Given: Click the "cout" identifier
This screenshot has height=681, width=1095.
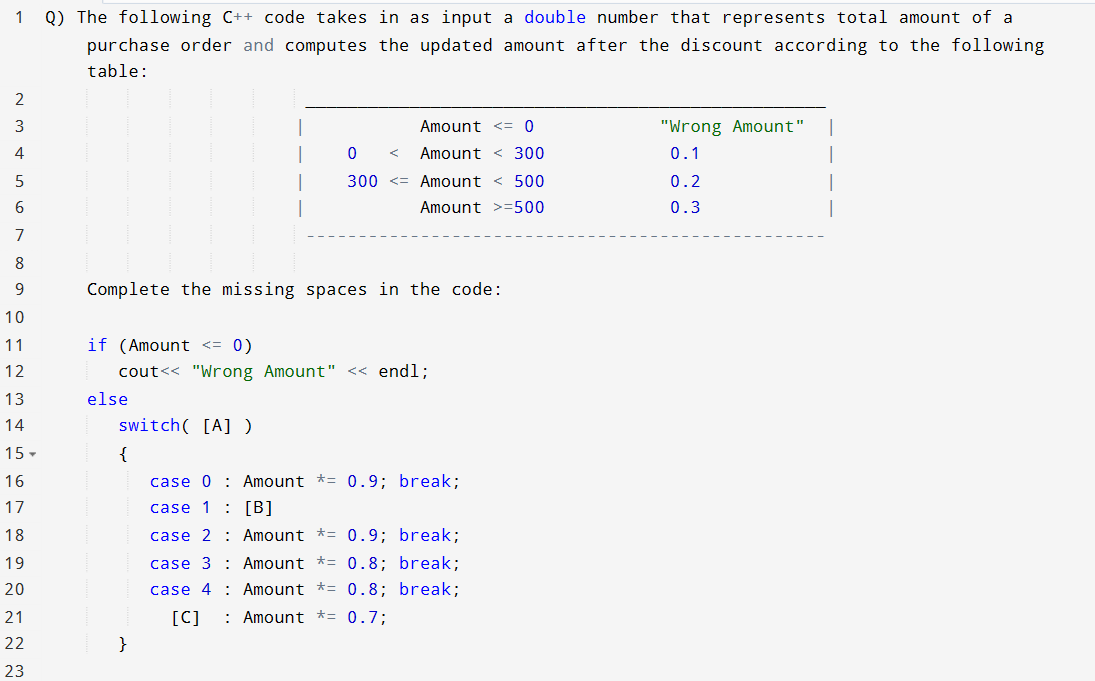Looking at the screenshot, I should tap(138, 372).
